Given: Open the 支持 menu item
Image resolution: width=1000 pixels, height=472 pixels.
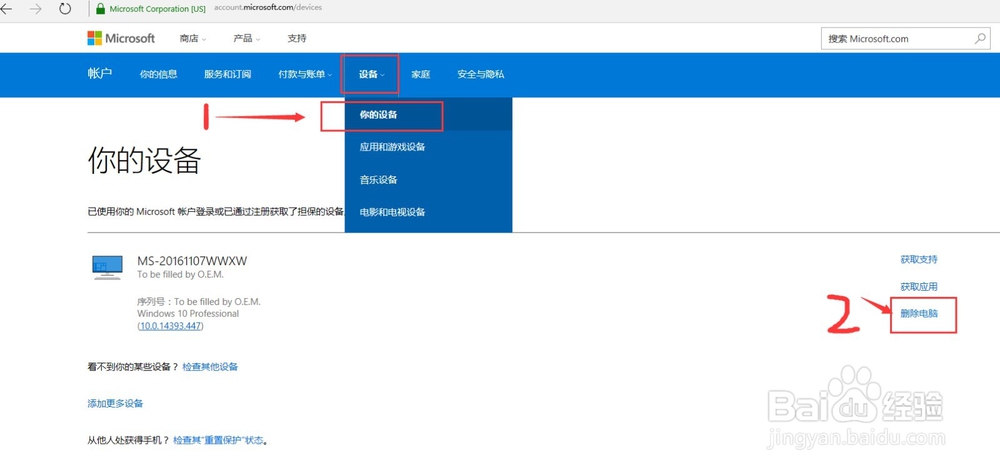Looking at the screenshot, I should pyautogui.click(x=297, y=38).
